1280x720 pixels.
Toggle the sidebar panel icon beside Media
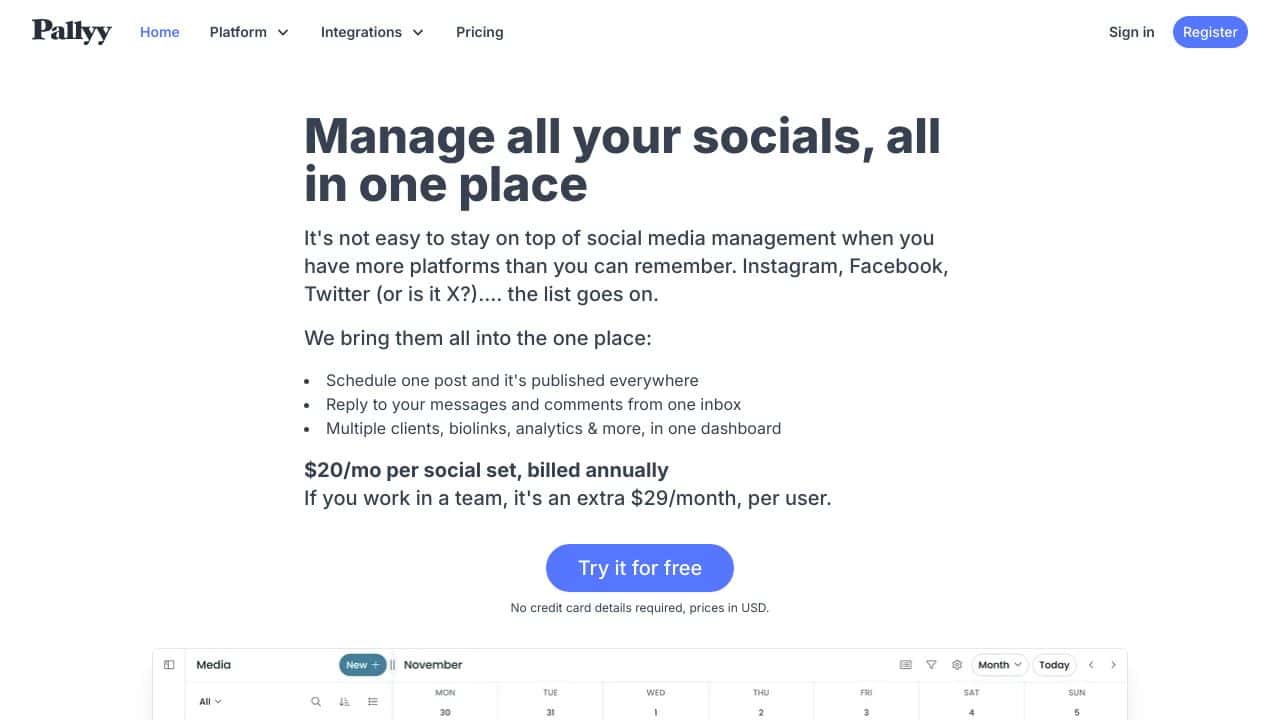(x=169, y=665)
